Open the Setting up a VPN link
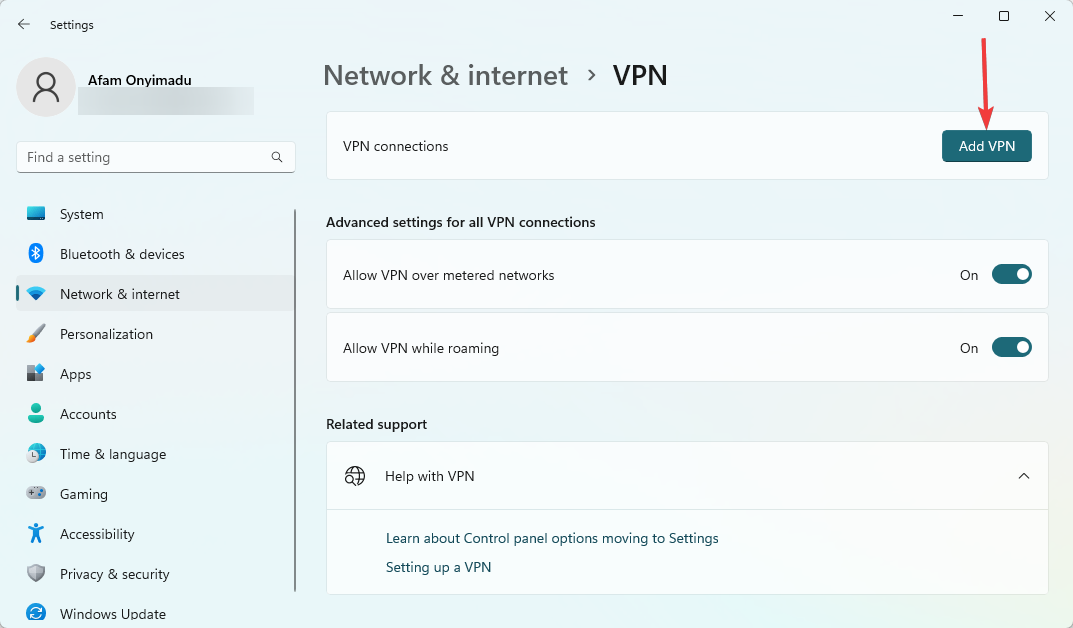 click(x=438, y=567)
